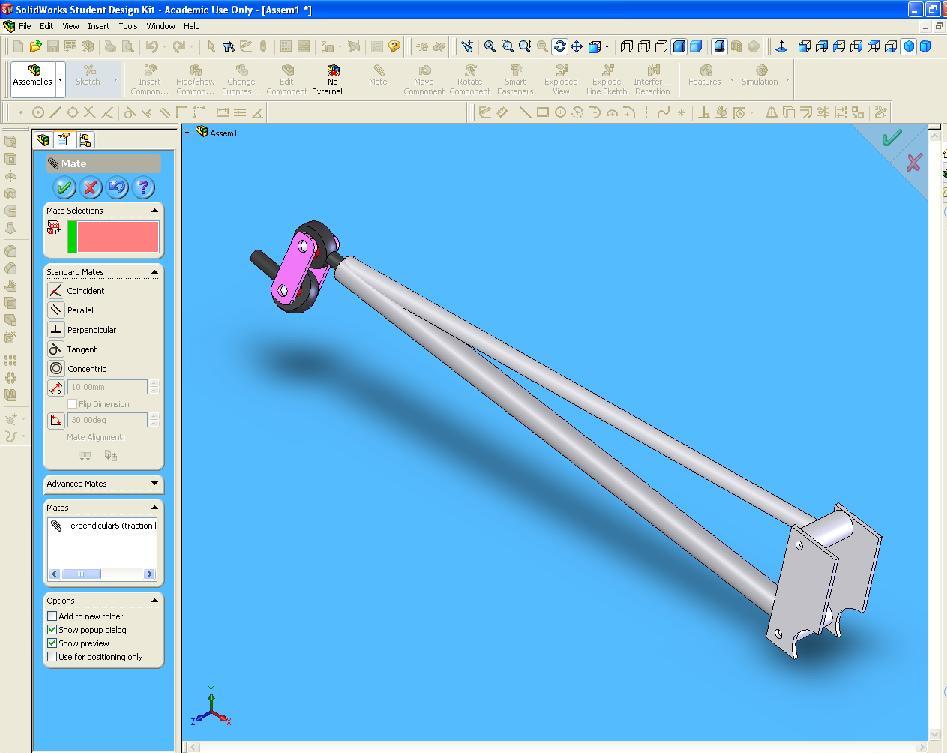947x753 pixels.
Task: Activate the Rotate View toolbar icon
Action: pos(559,46)
